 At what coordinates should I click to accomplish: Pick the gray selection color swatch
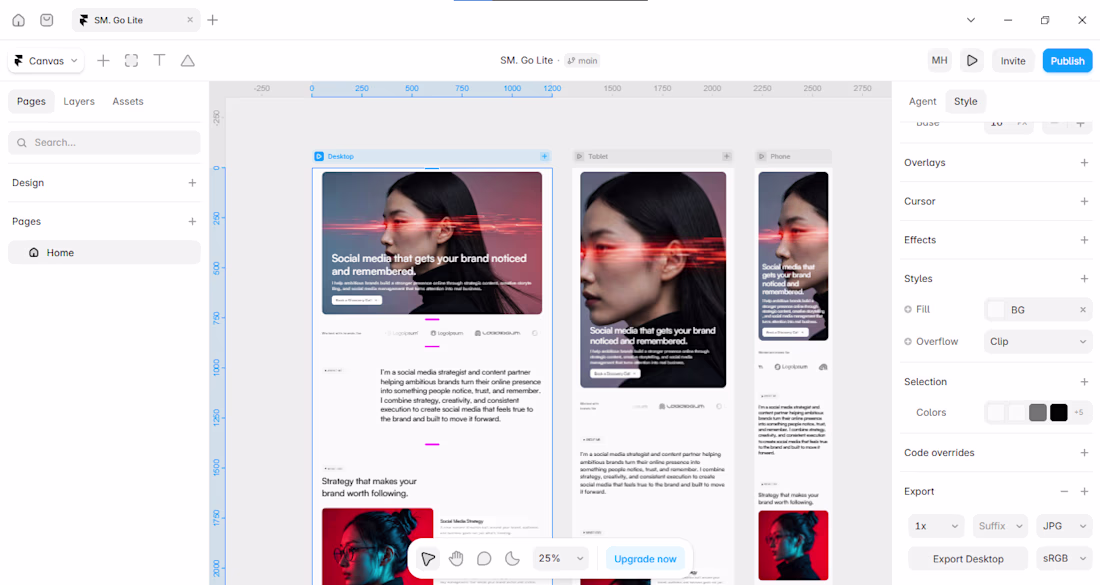tap(1038, 412)
